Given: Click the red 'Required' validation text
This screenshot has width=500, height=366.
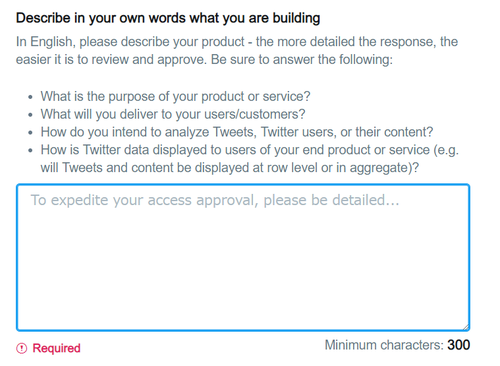Looking at the screenshot, I should click(x=56, y=348).
